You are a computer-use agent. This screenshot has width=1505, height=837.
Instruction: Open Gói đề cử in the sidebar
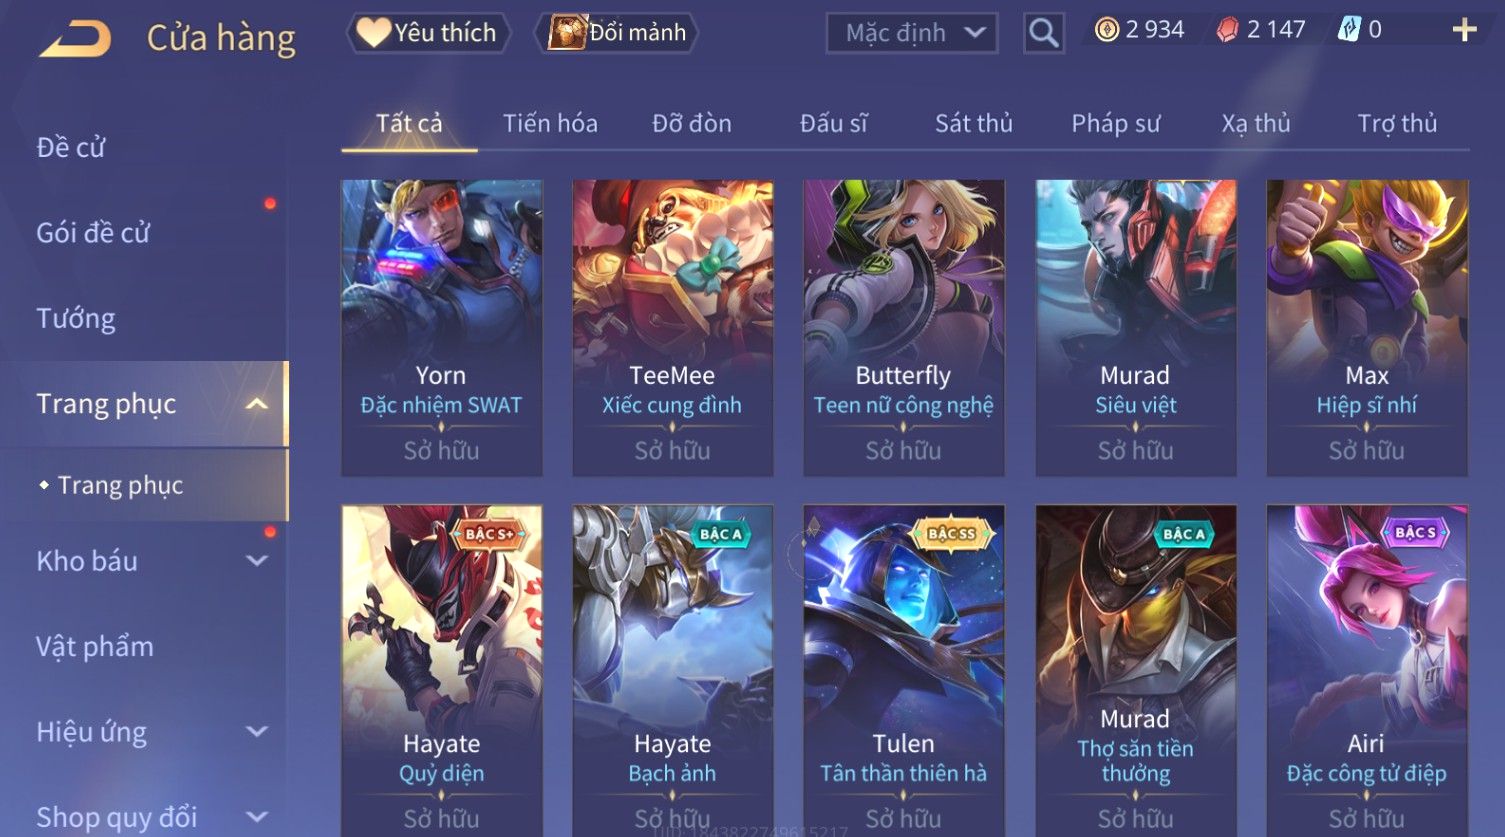click(x=93, y=233)
